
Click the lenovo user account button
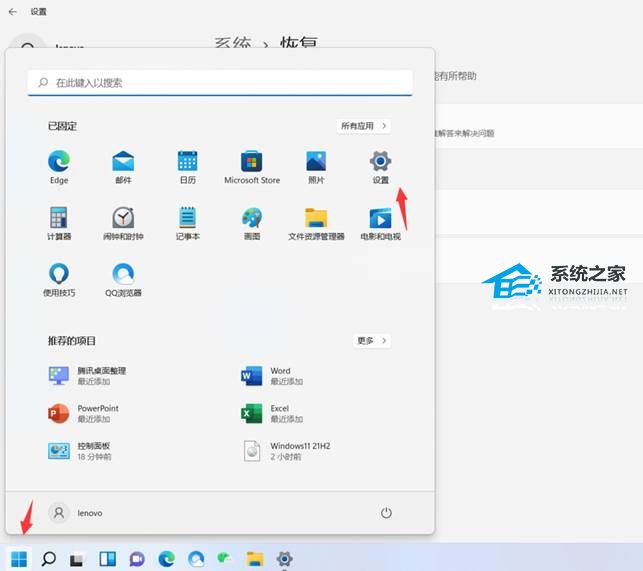(77, 513)
